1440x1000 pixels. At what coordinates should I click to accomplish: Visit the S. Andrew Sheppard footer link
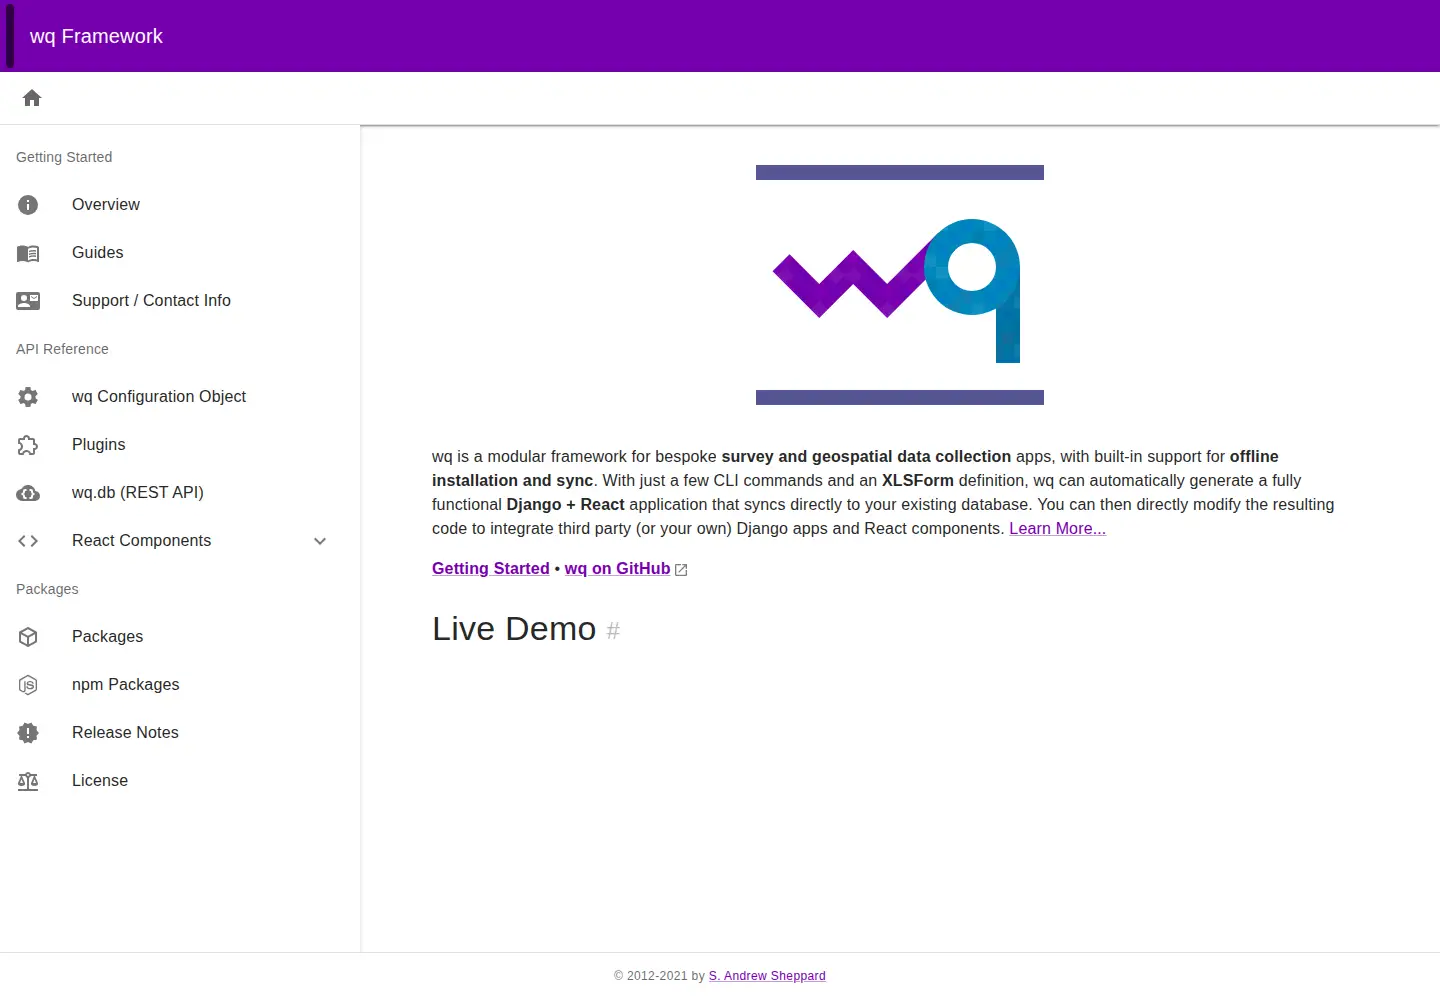pyautogui.click(x=767, y=976)
